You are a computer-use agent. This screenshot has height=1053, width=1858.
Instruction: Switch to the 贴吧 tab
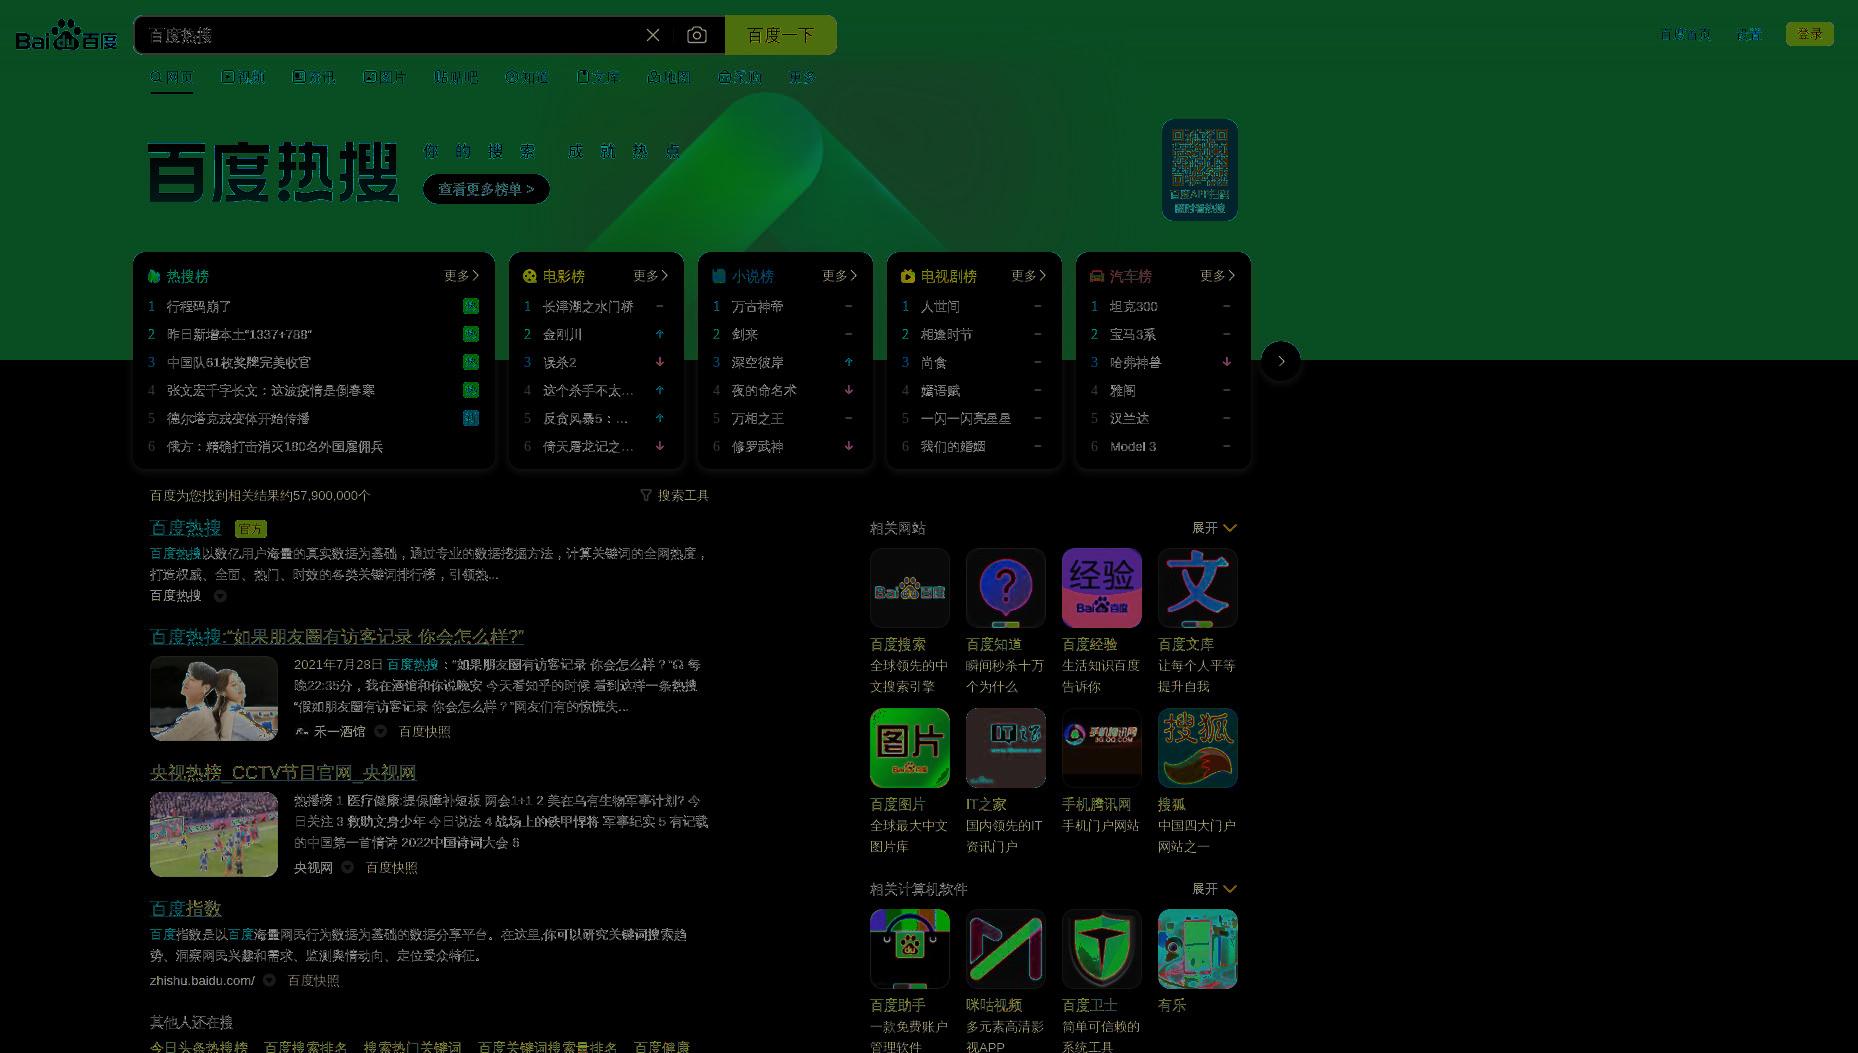(456, 77)
